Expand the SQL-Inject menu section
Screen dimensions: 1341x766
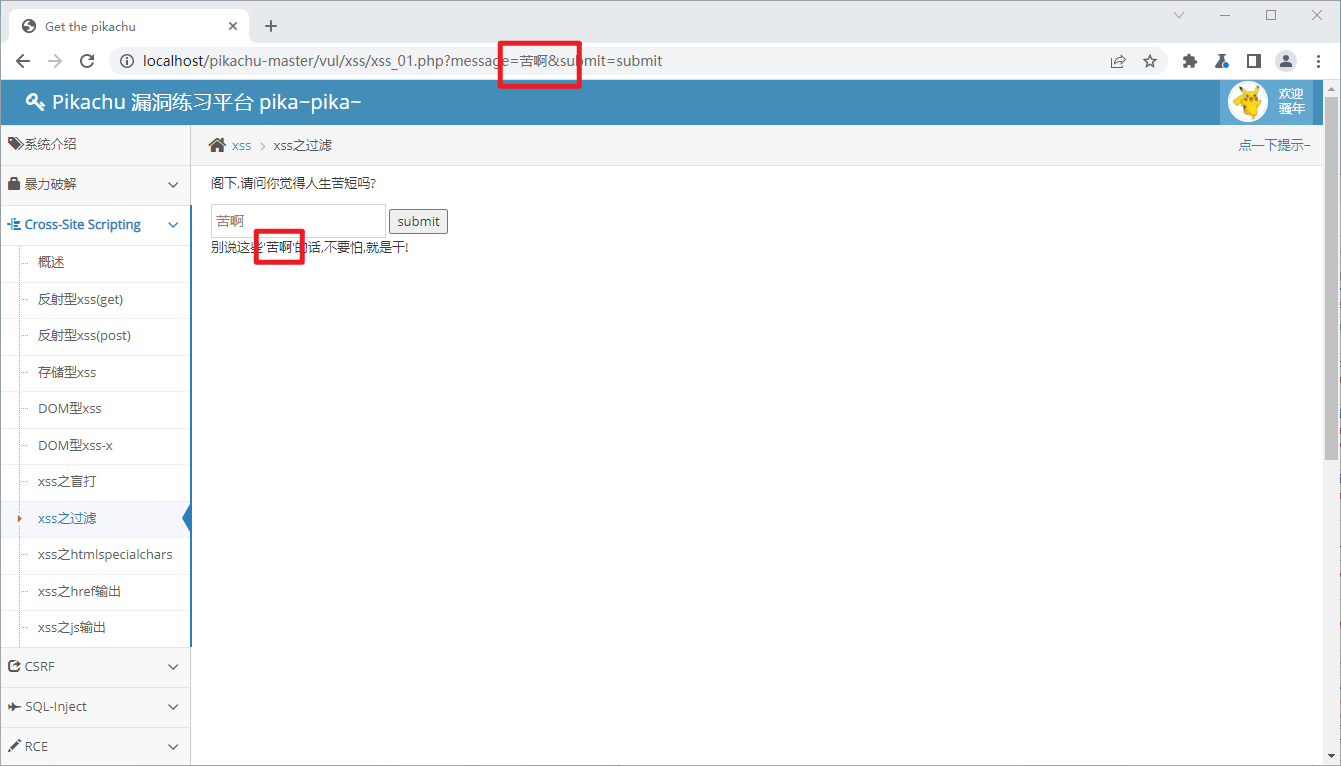pos(95,706)
